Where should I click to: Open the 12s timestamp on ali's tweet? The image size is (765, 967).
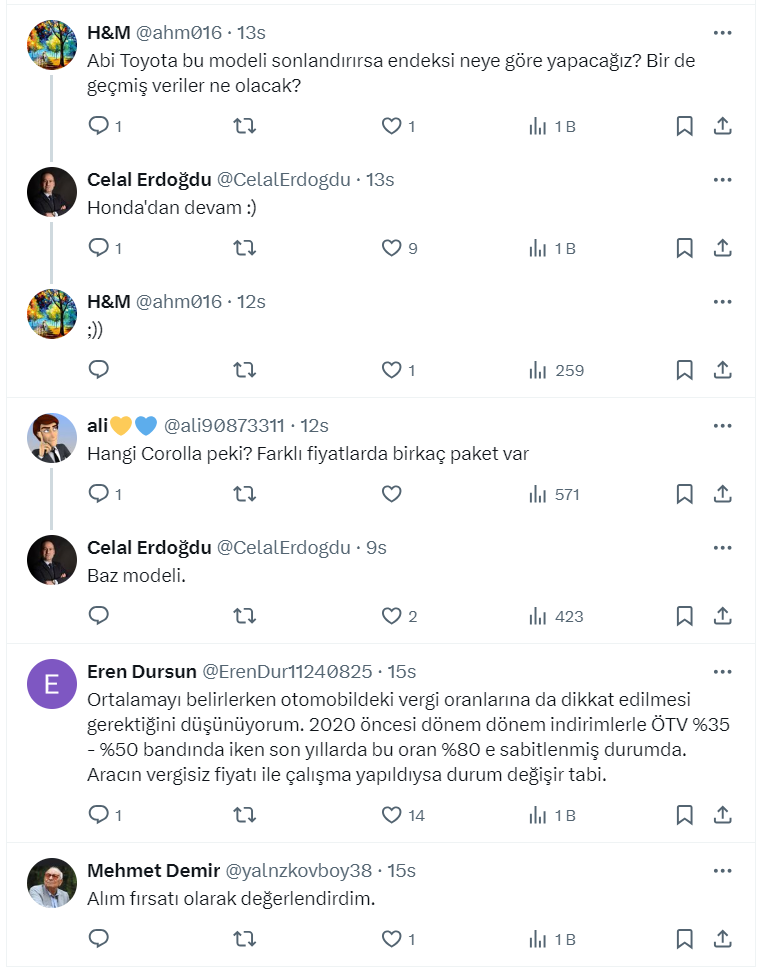[314, 425]
